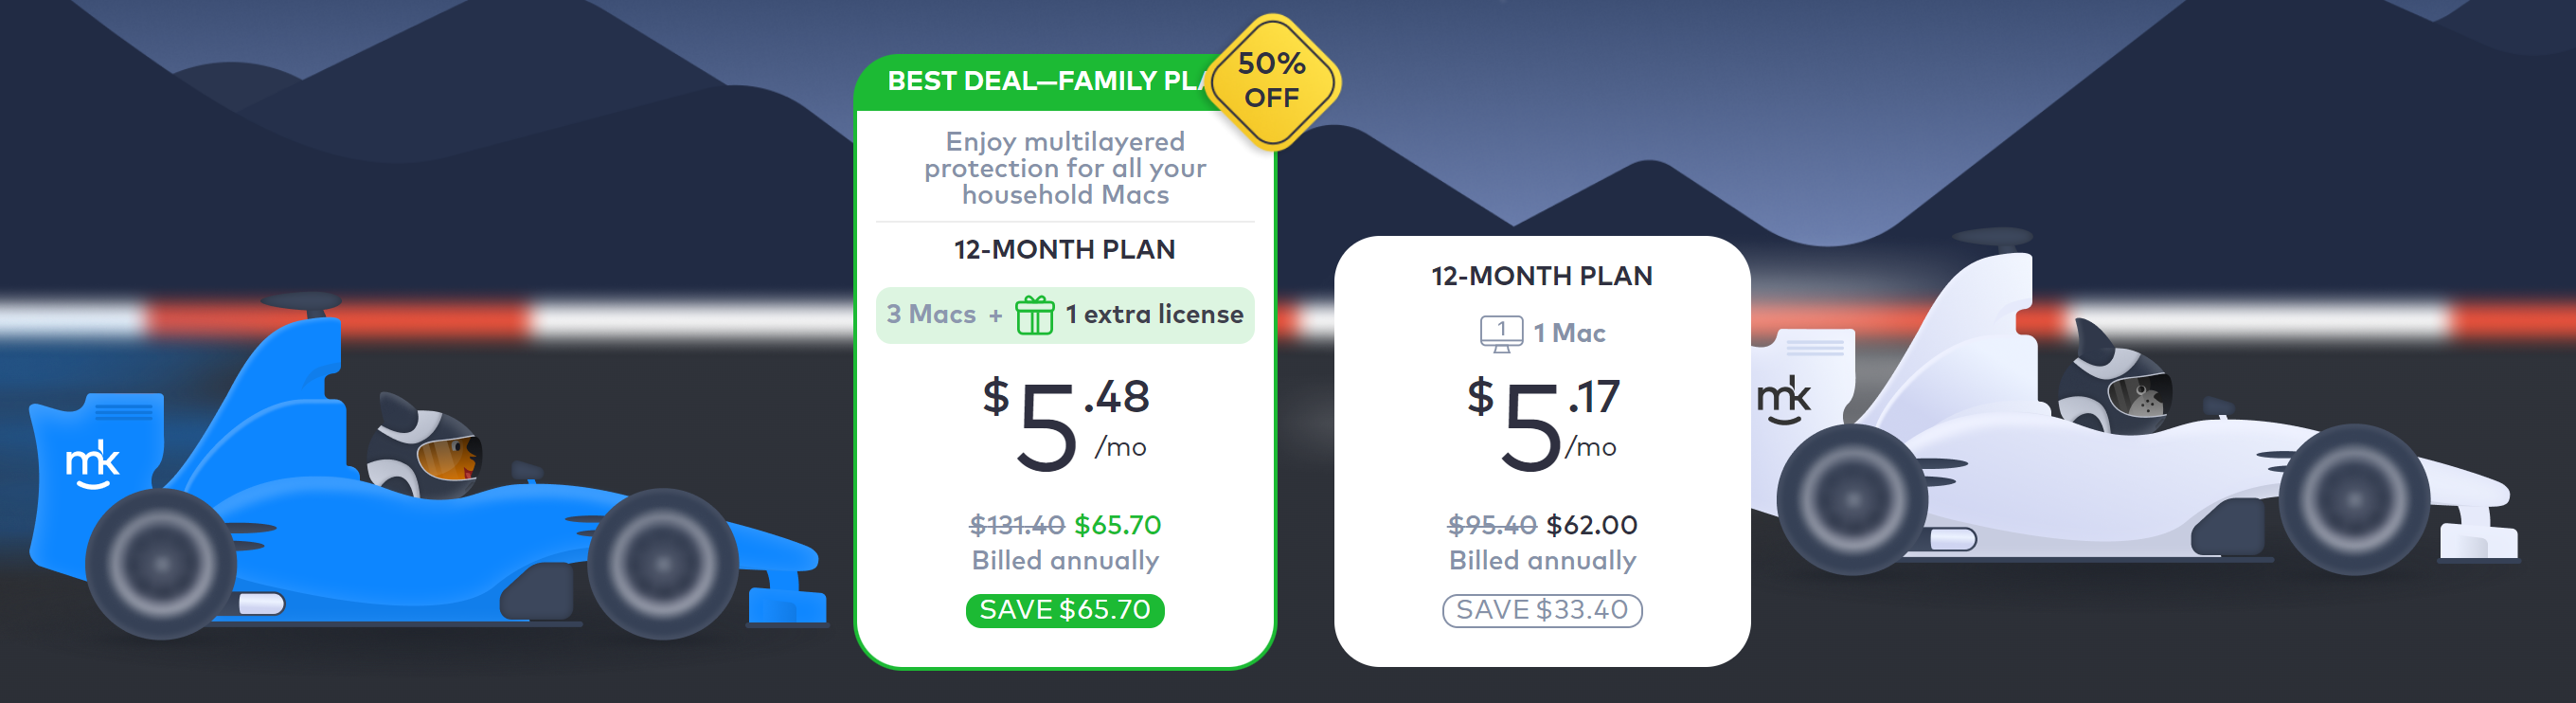The width and height of the screenshot is (2576, 703).
Task: Click the 3 Macs extra license pill
Action: pyautogui.click(x=1064, y=315)
